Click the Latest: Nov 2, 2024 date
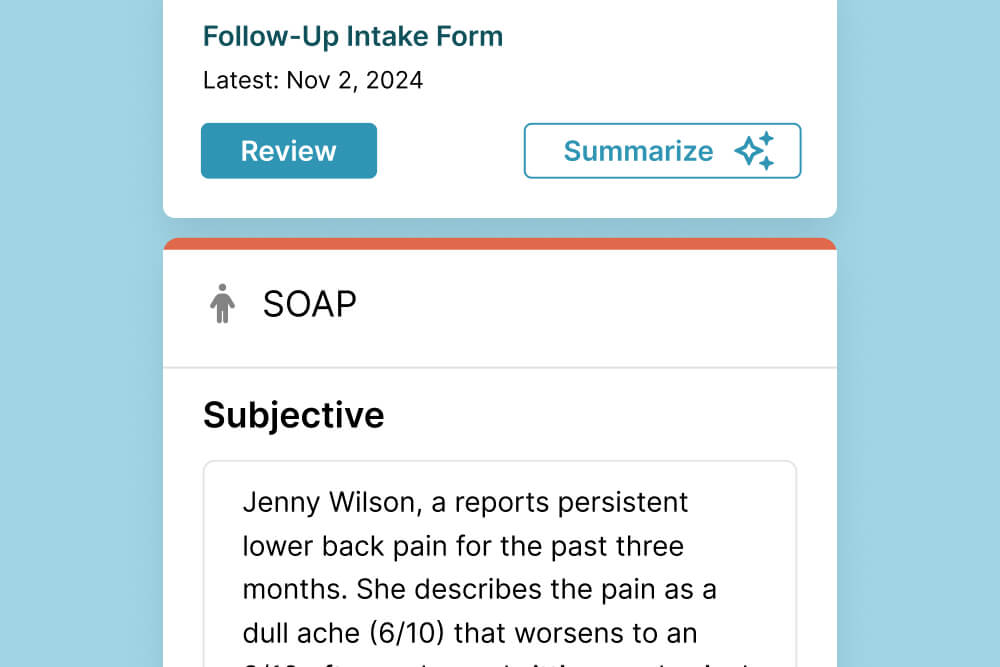This screenshot has width=1000, height=667. click(312, 80)
